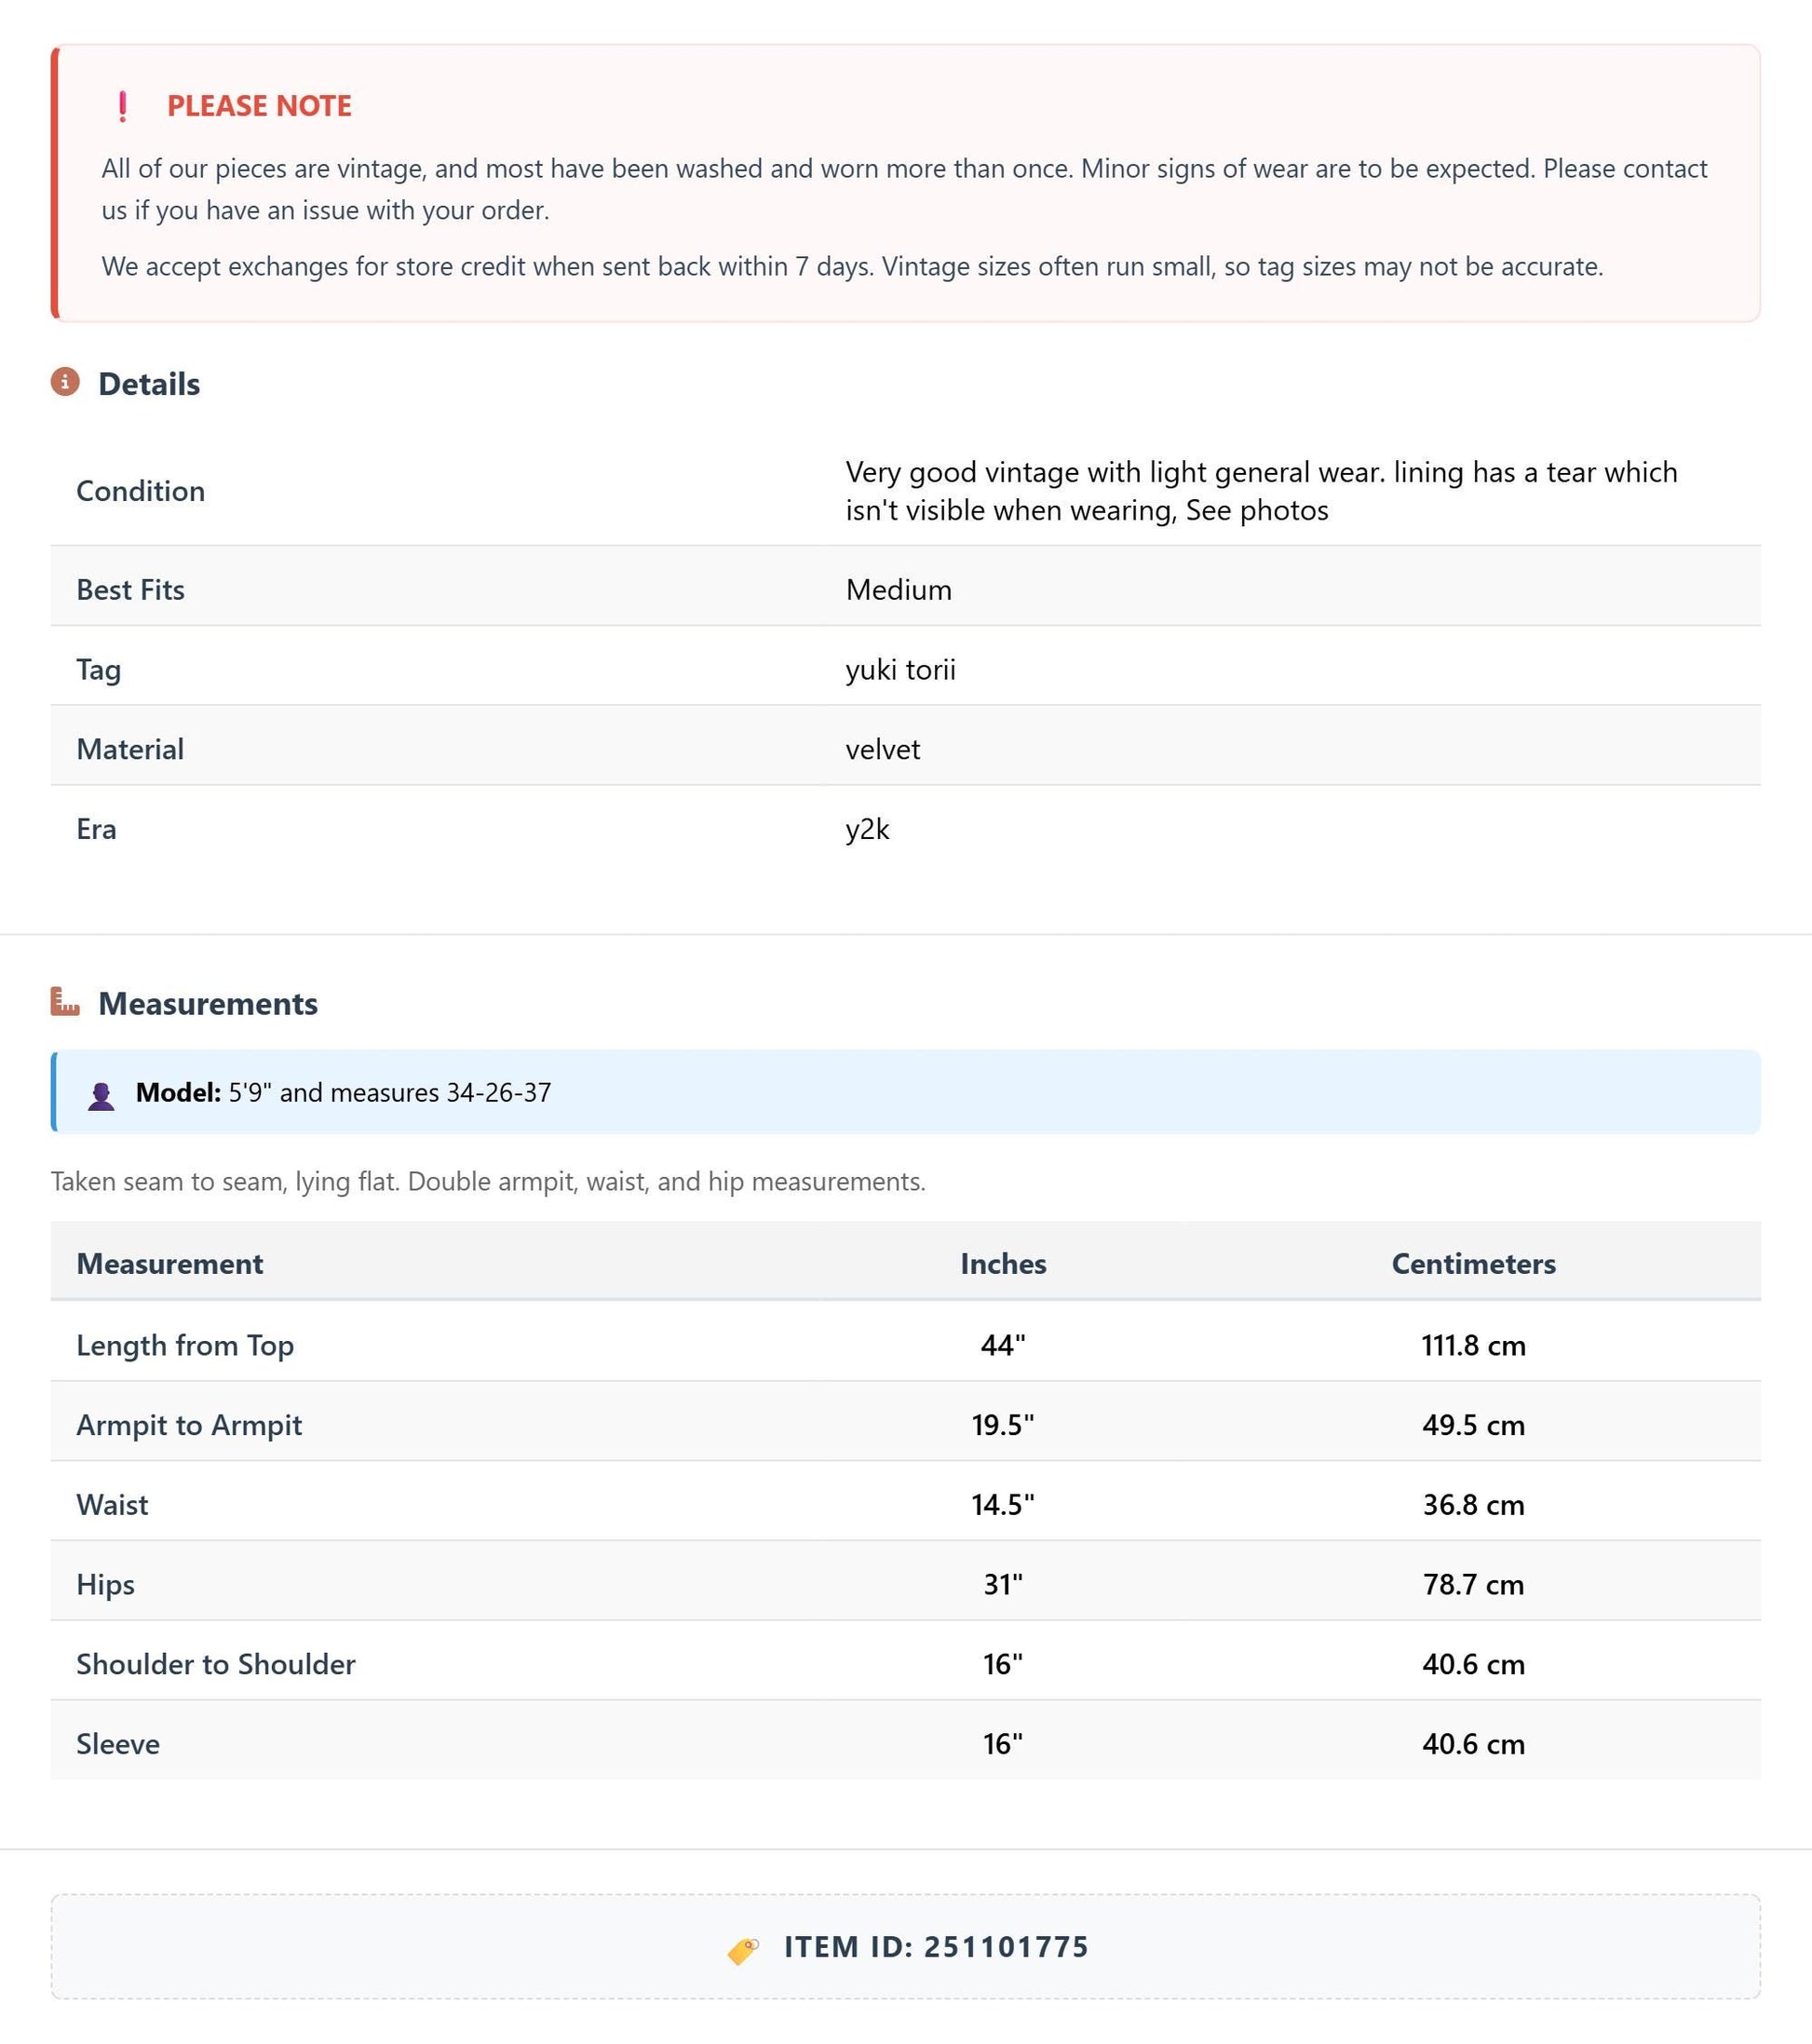The height and width of the screenshot is (2044, 1812).
Task: Click the Measurement column header
Action: (170, 1263)
